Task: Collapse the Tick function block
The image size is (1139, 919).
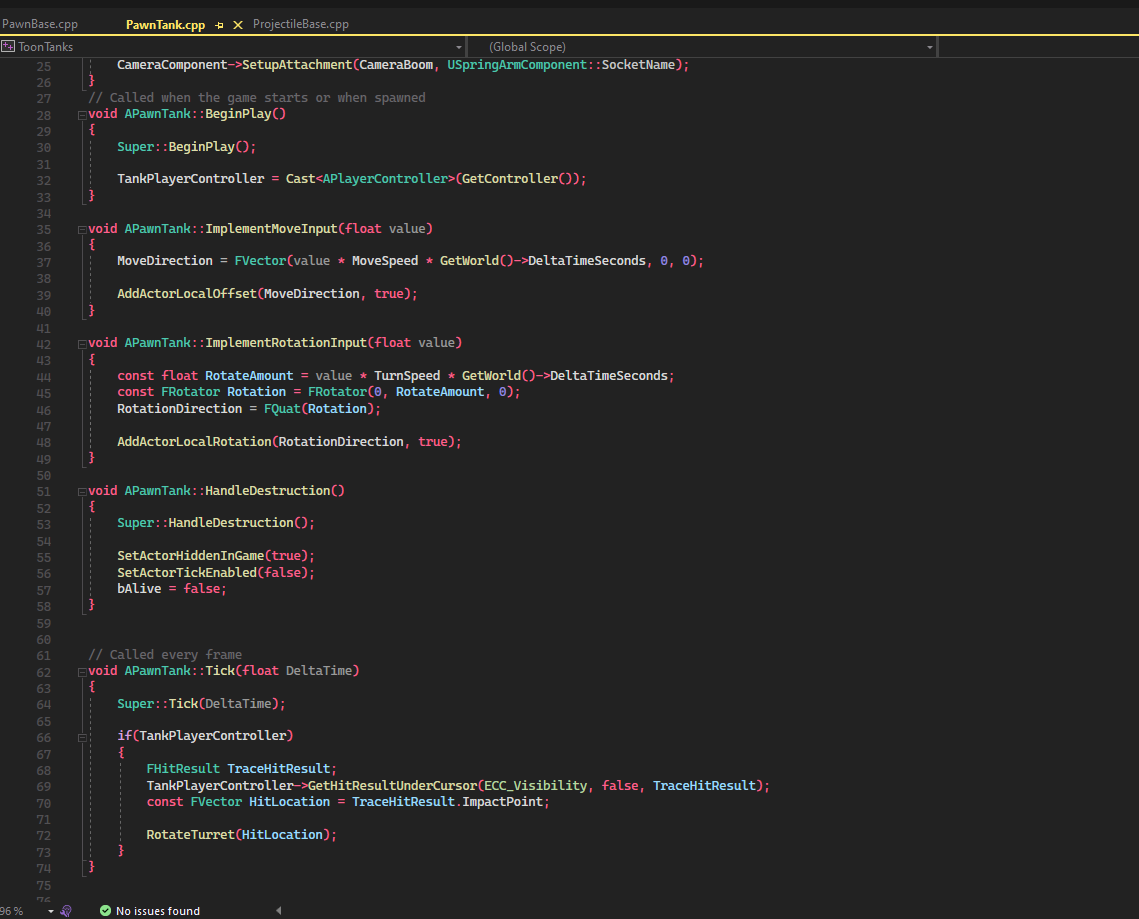Action: [x=82, y=671]
